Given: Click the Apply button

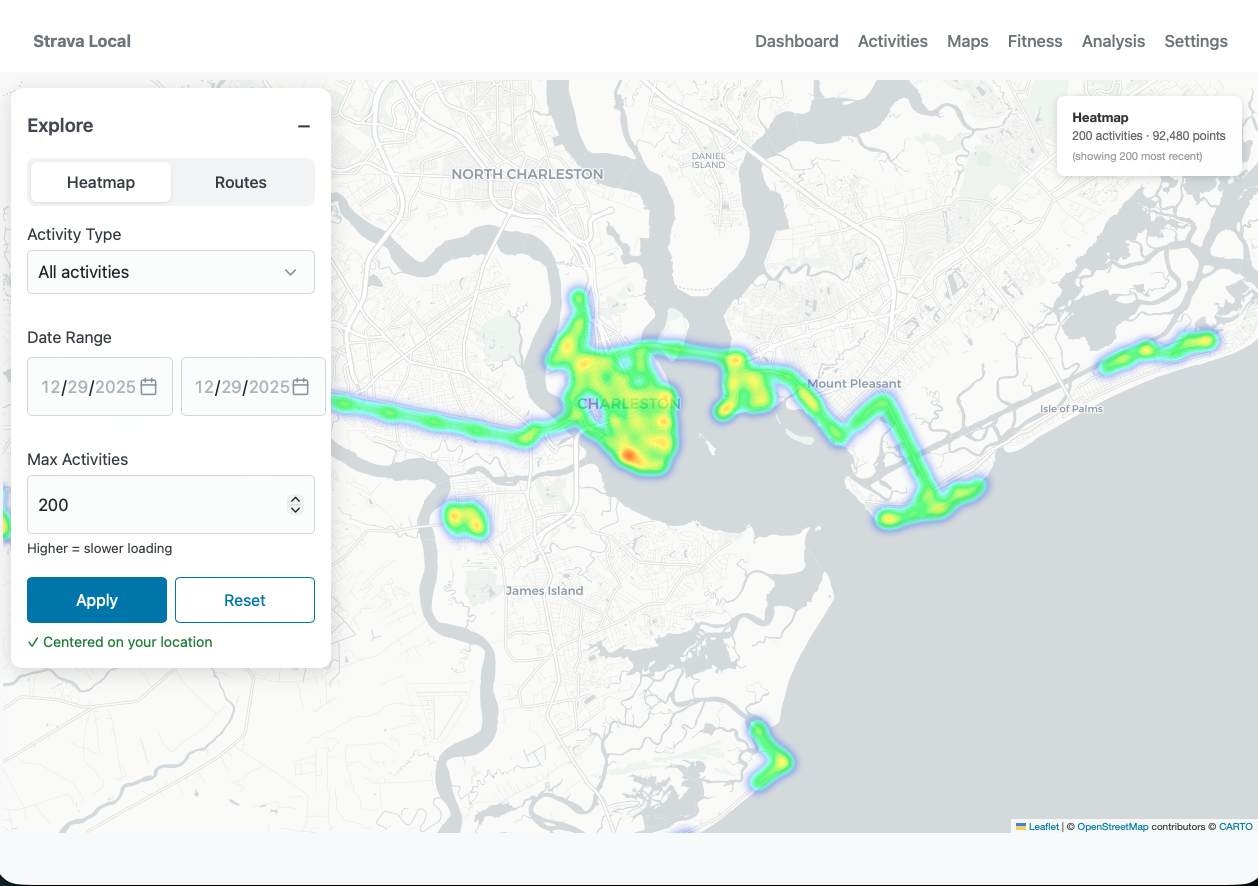Looking at the screenshot, I should (96, 600).
